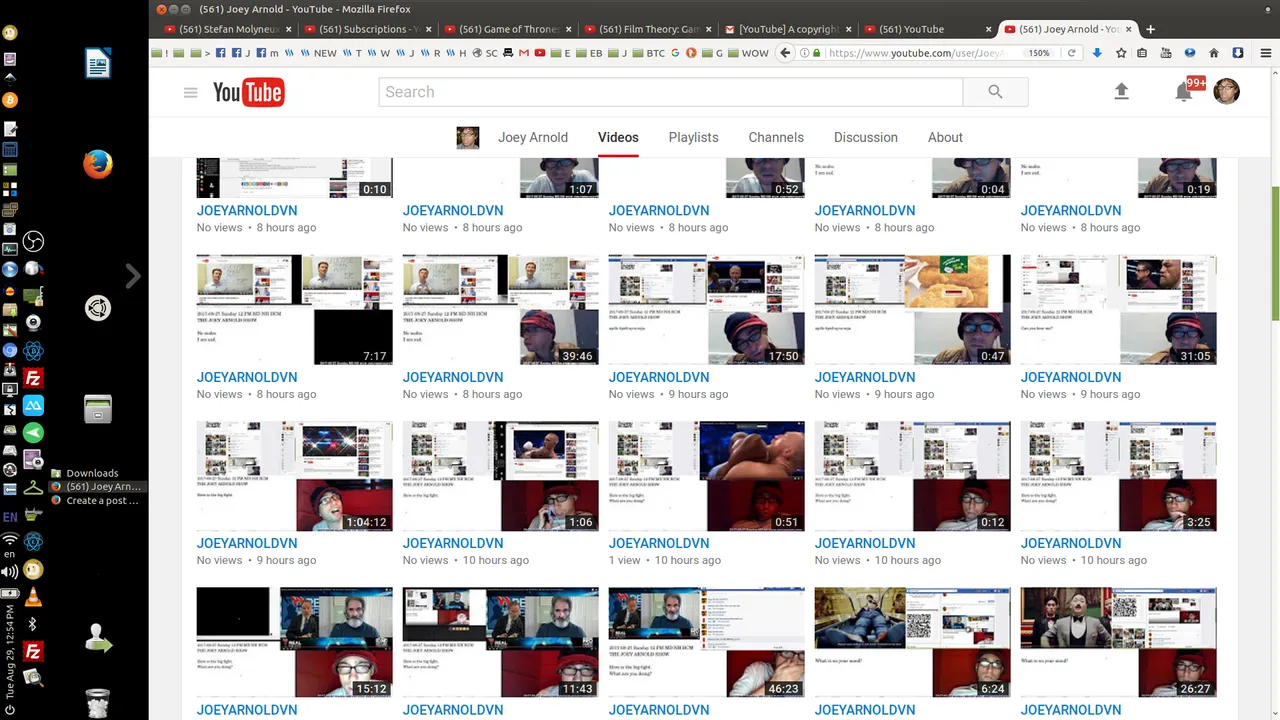The width and height of the screenshot is (1280, 720).
Task: Open a new tab with the plus button
Action: tap(1150, 29)
